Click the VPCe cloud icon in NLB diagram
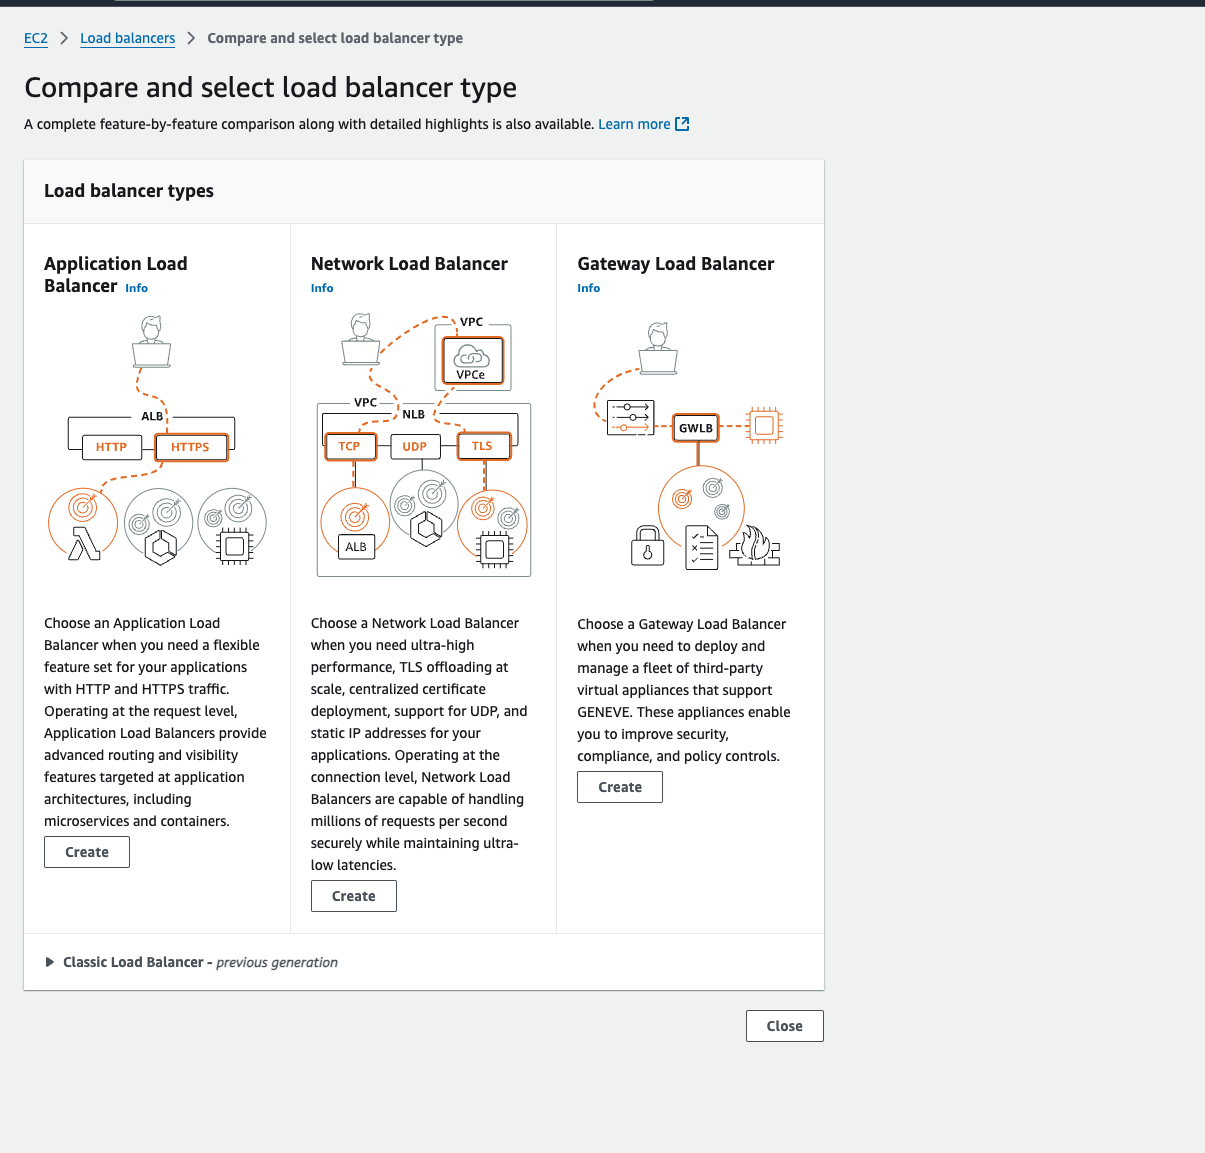Screen dimensions: 1205x1153 click(472, 361)
